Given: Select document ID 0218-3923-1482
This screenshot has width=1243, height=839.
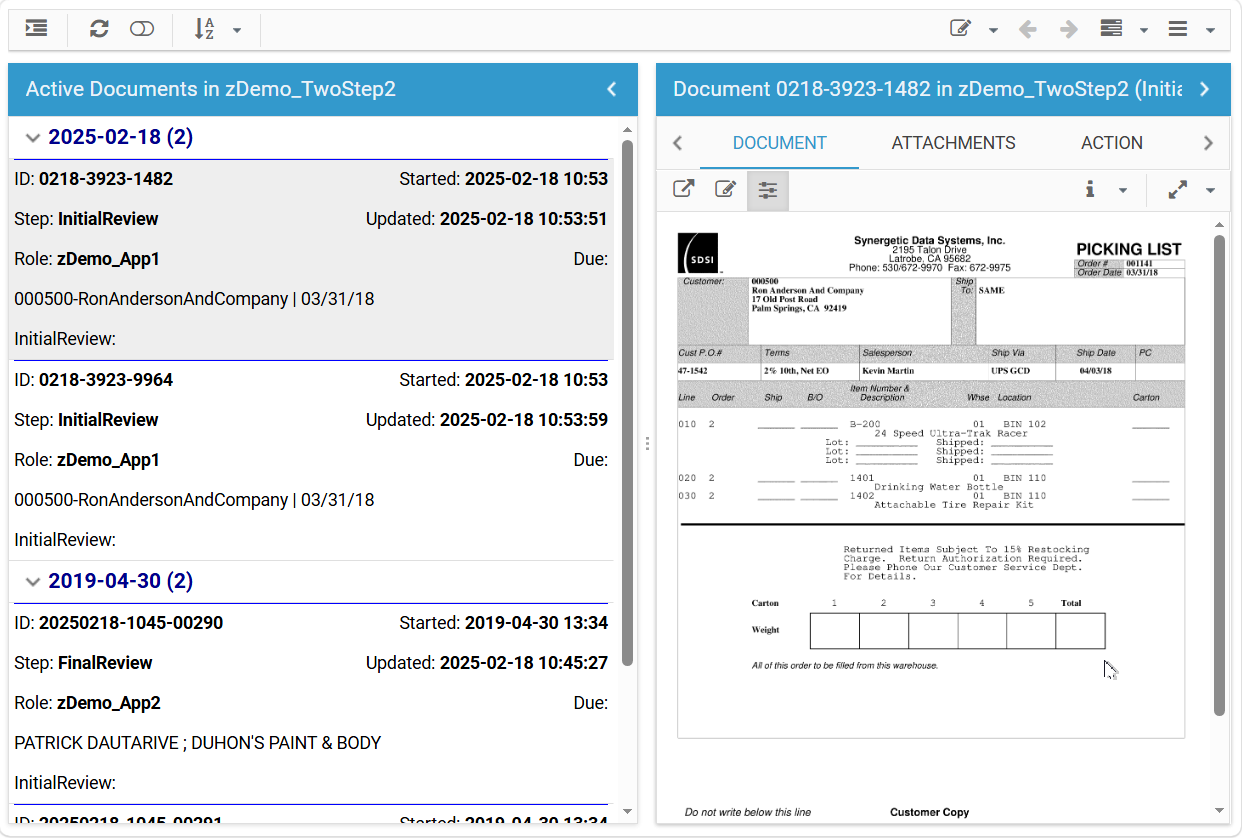Looking at the screenshot, I should 106,179.
